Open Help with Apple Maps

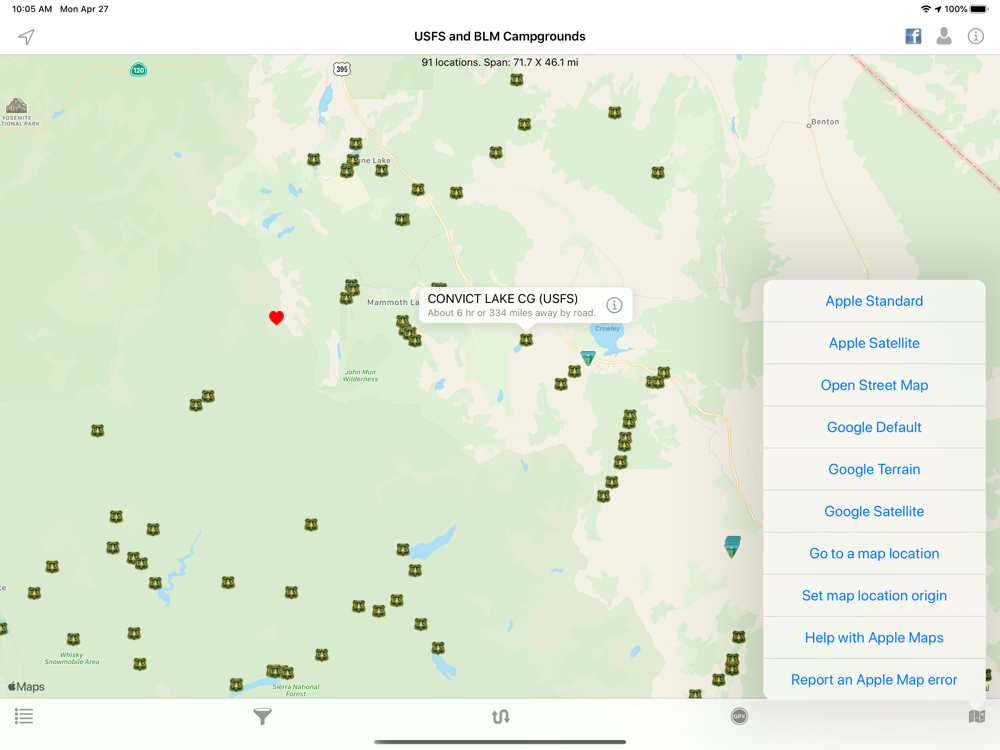tap(874, 638)
